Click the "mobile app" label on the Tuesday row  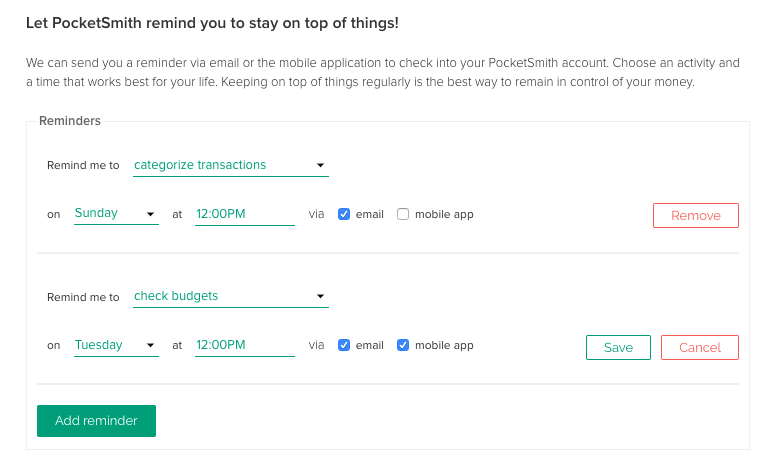444,346
